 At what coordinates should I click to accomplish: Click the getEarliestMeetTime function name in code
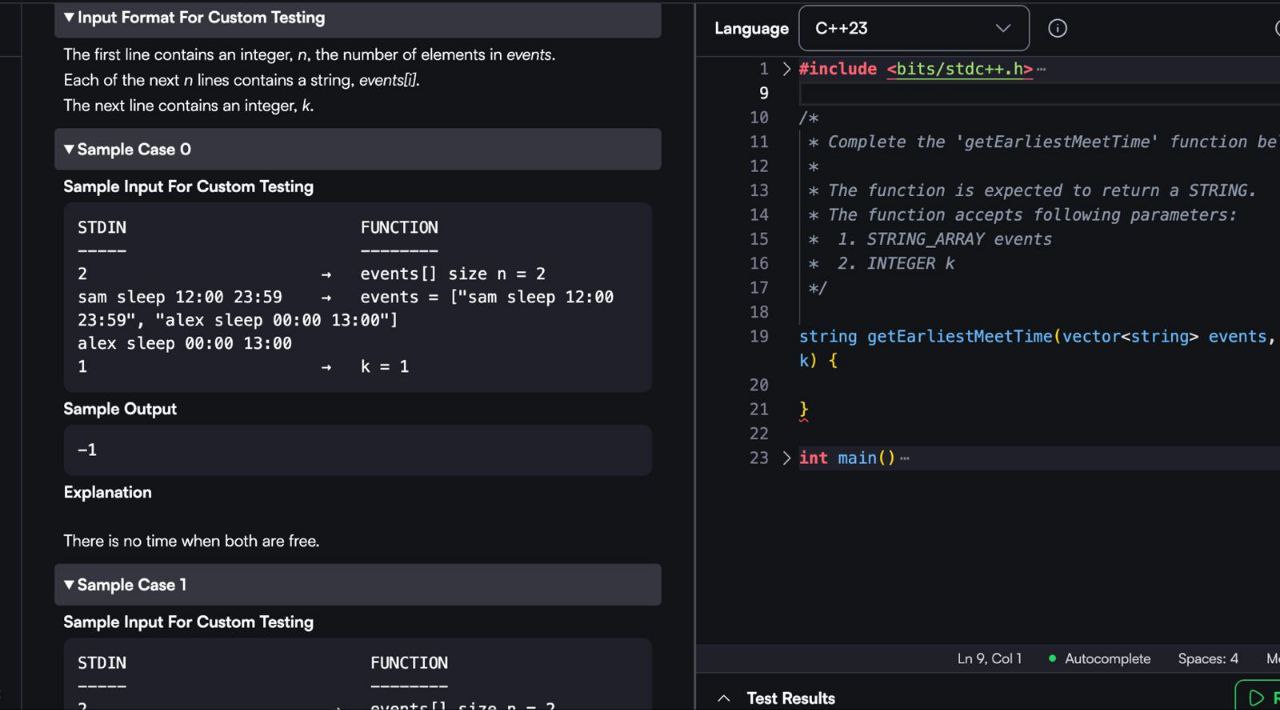959,336
